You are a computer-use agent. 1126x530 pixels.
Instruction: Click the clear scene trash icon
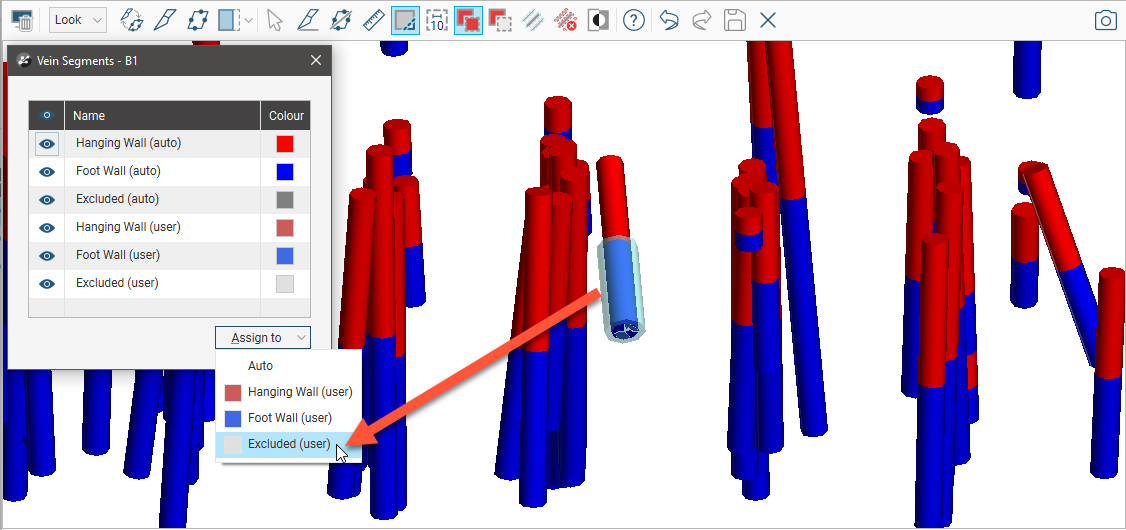(x=22, y=20)
